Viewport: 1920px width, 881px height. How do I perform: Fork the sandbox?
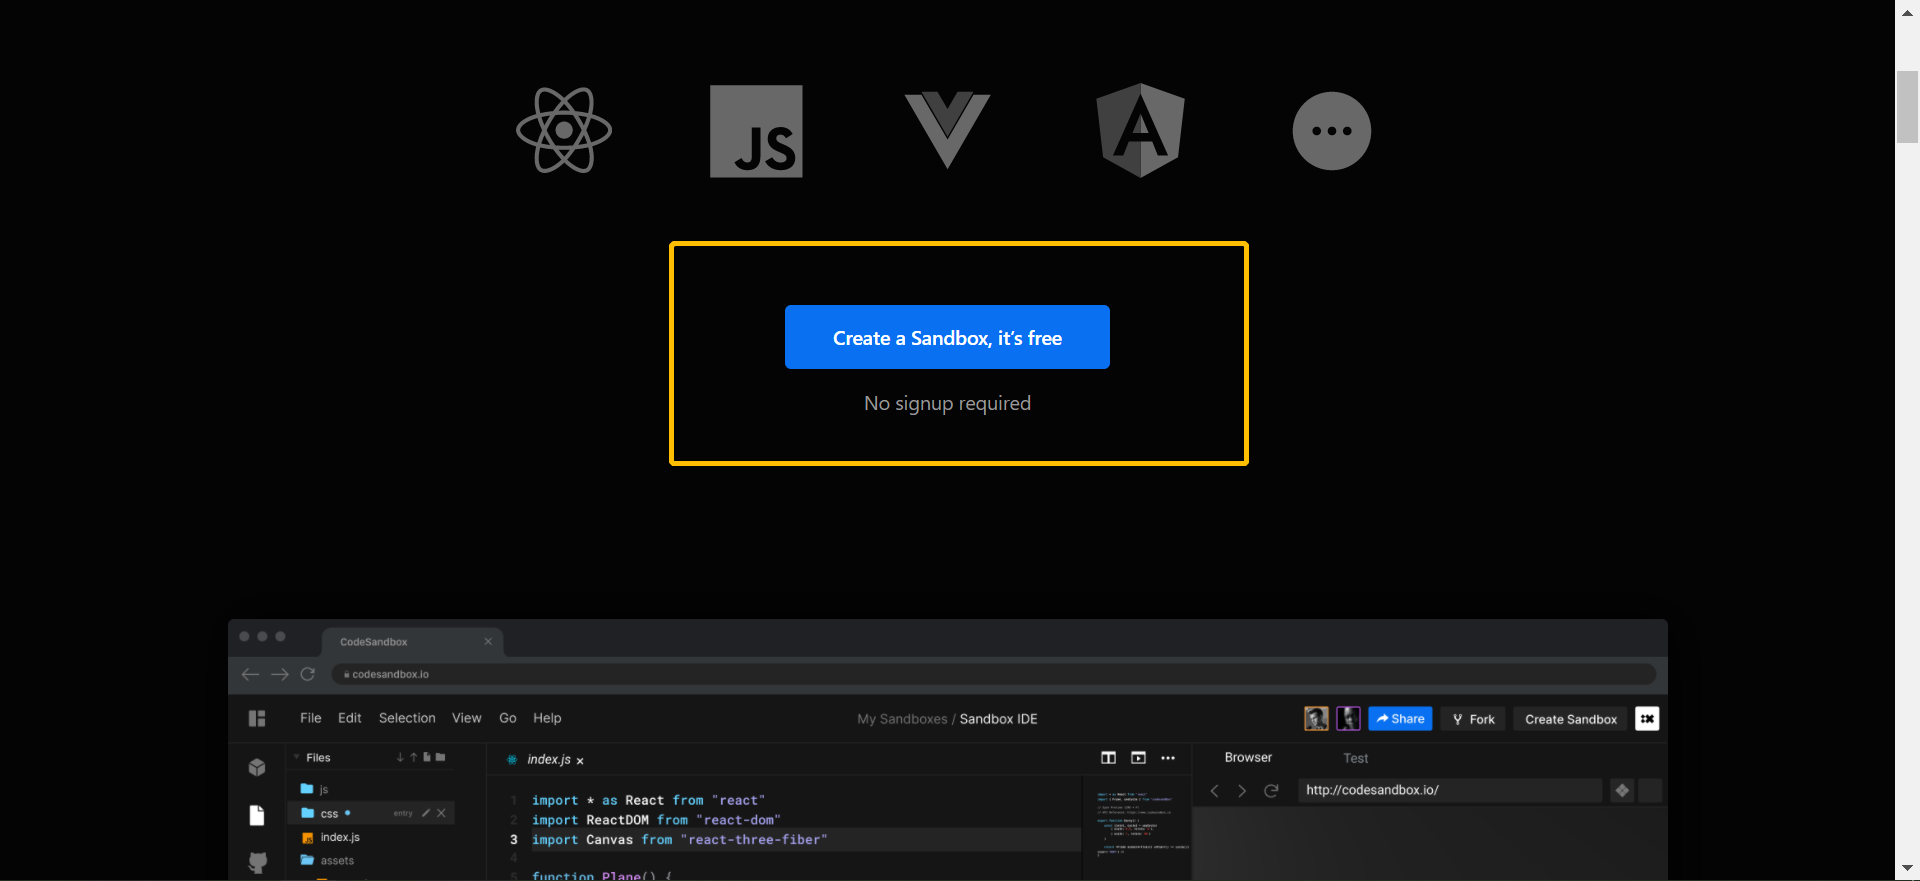pos(1473,719)
